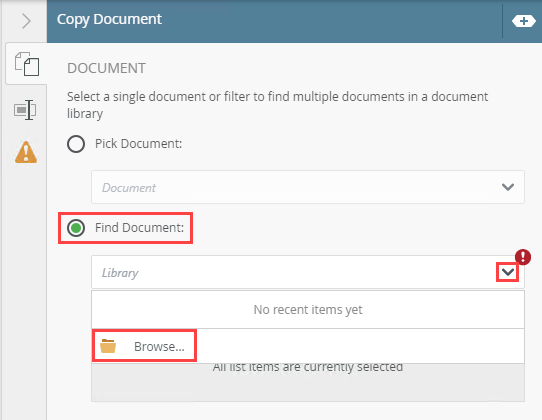The image size is (542, 420).
Task: Click the red error exclamation badge
Action: (523, 257)
